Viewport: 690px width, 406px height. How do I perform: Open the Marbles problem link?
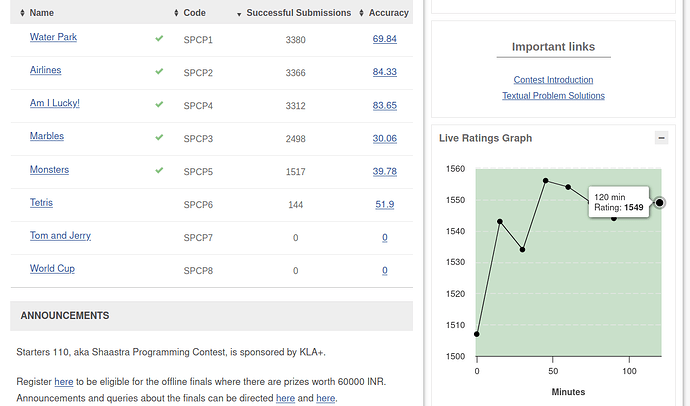pos(47,136)
